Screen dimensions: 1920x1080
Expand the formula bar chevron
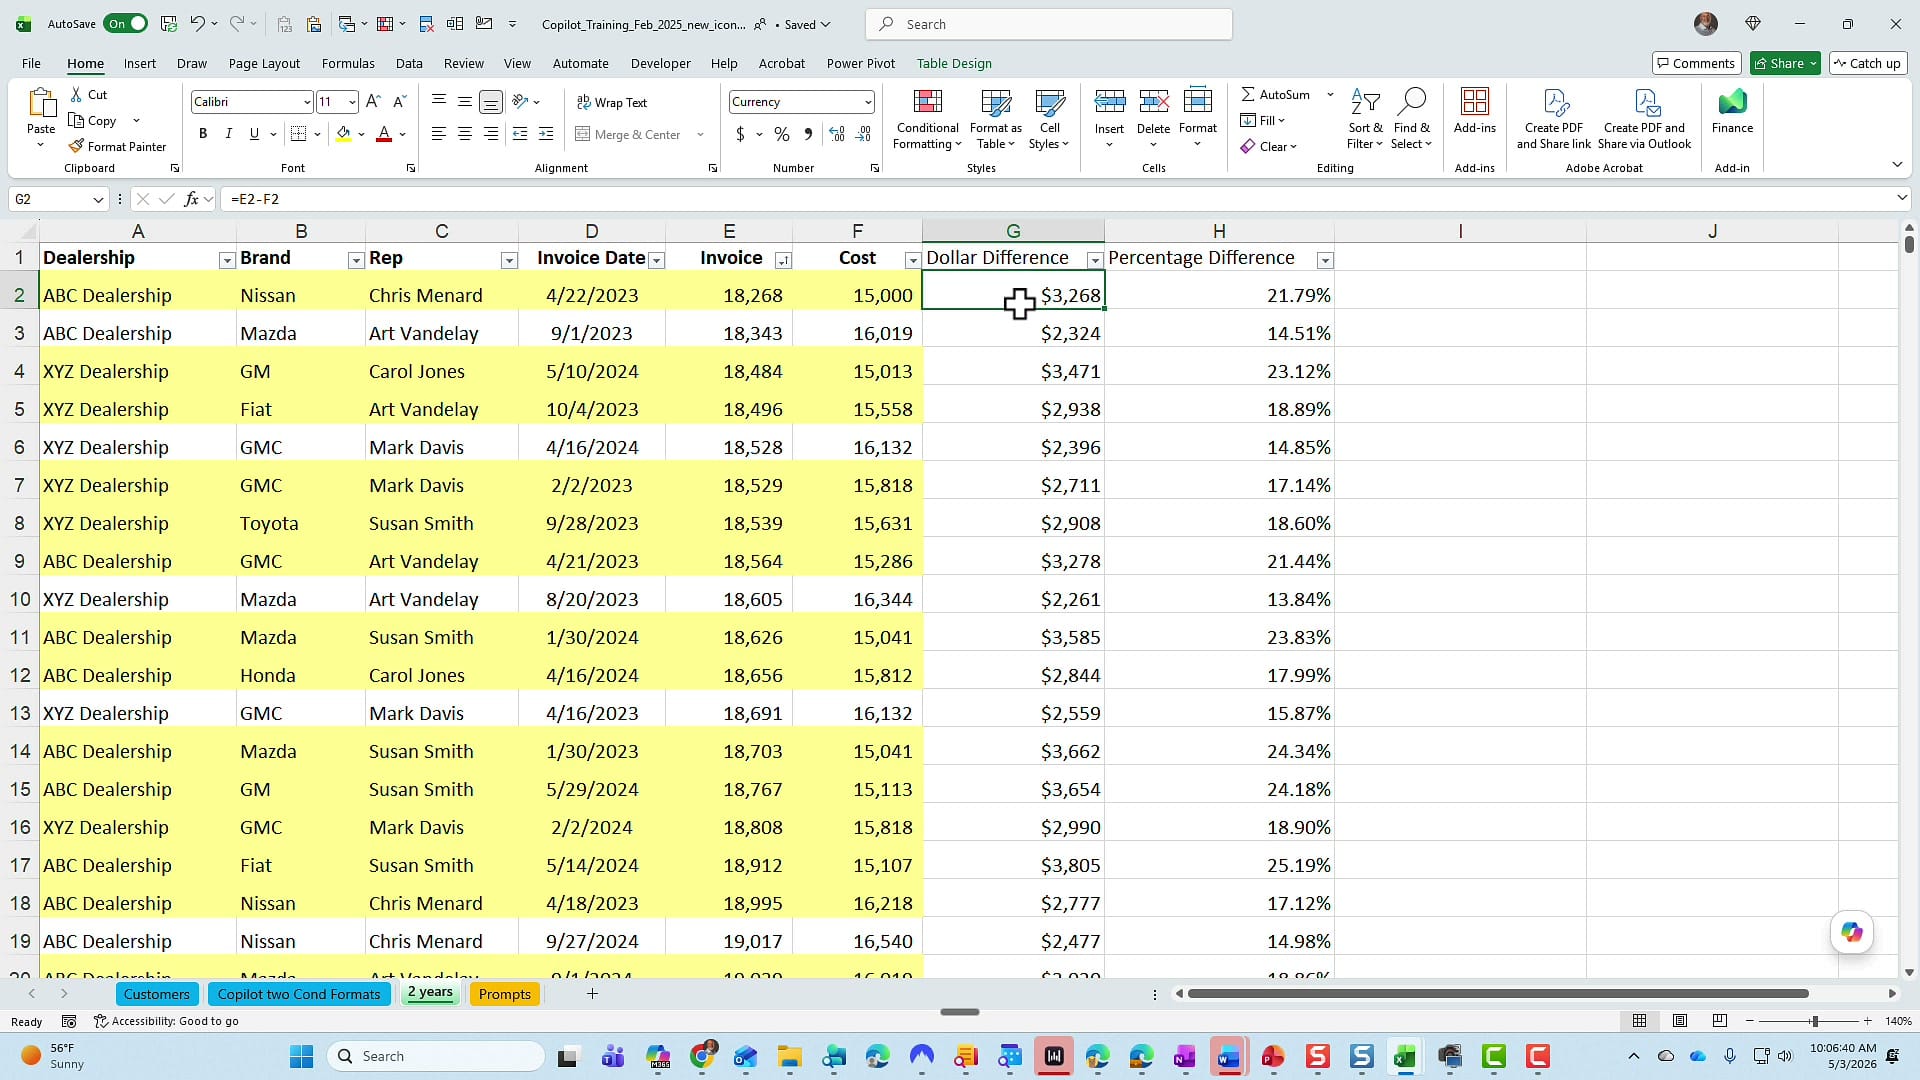click(x=1901, y=198)
